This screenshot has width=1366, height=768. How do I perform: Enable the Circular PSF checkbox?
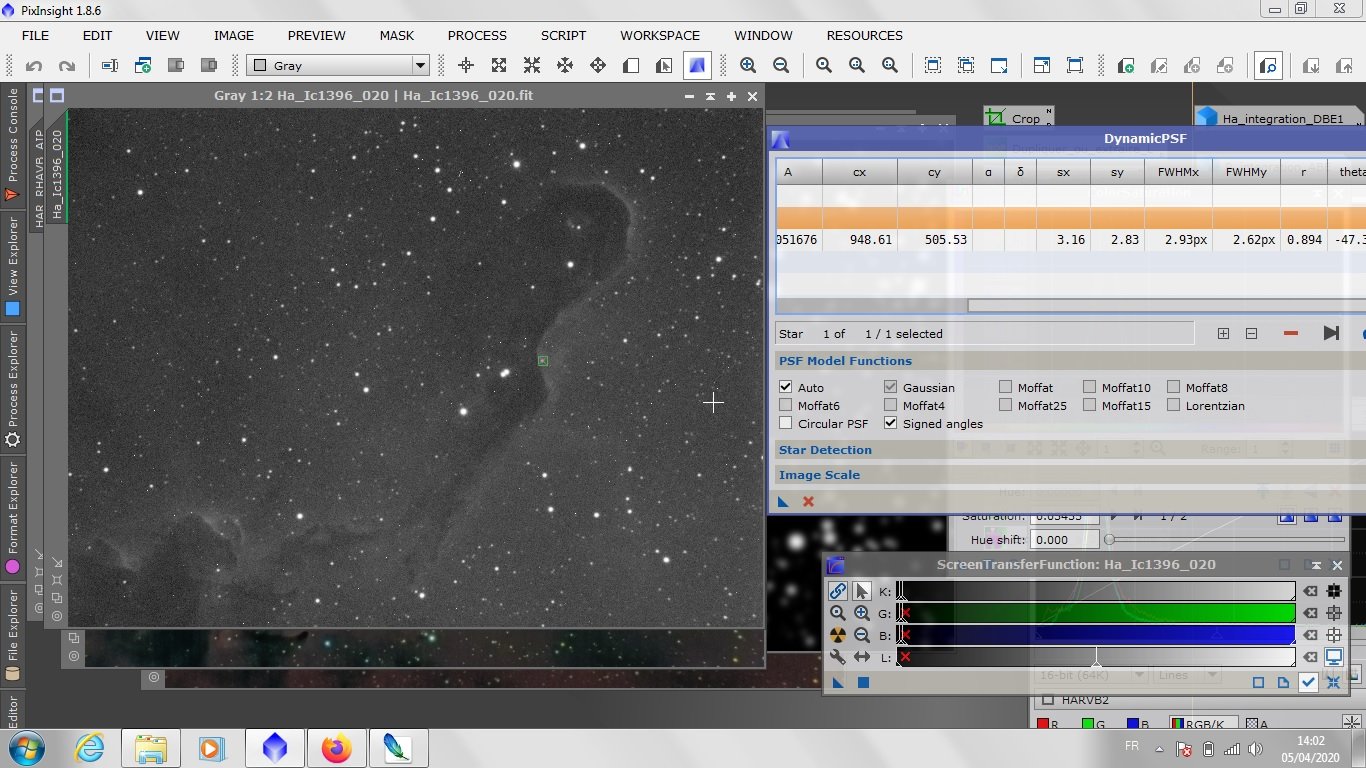click(x=786, y=424)
